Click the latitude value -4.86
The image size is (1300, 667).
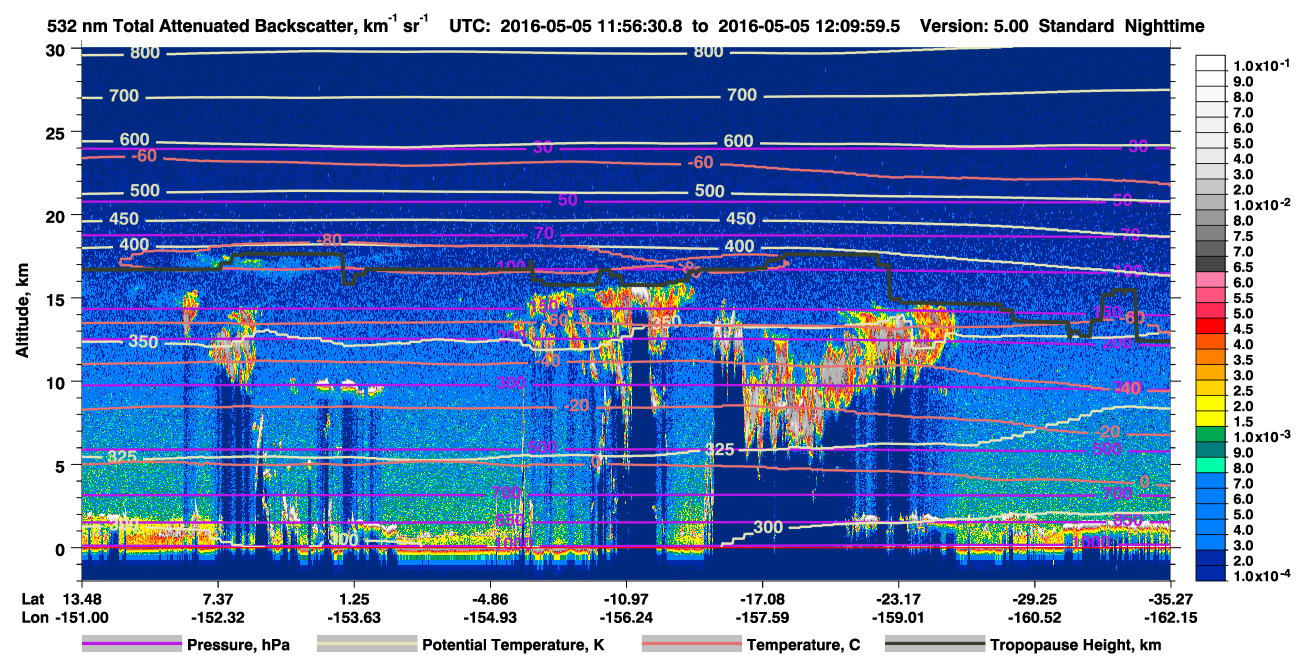coord(489,601)
